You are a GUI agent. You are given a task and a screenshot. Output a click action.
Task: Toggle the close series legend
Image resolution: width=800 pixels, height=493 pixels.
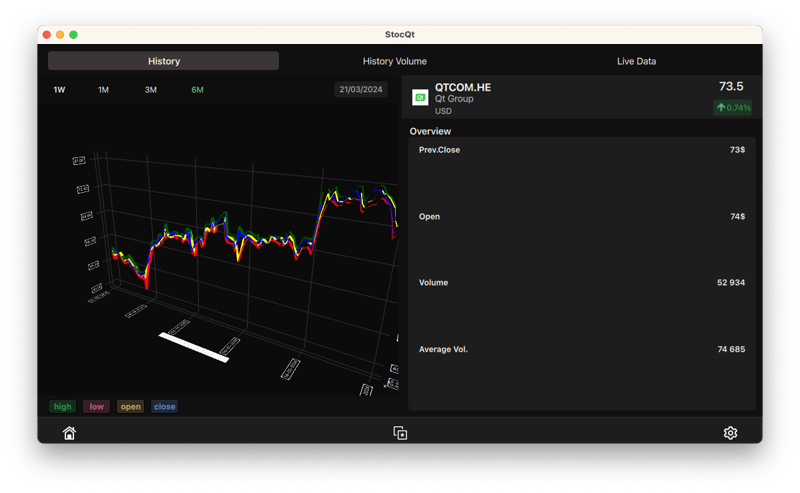point(164,406)
